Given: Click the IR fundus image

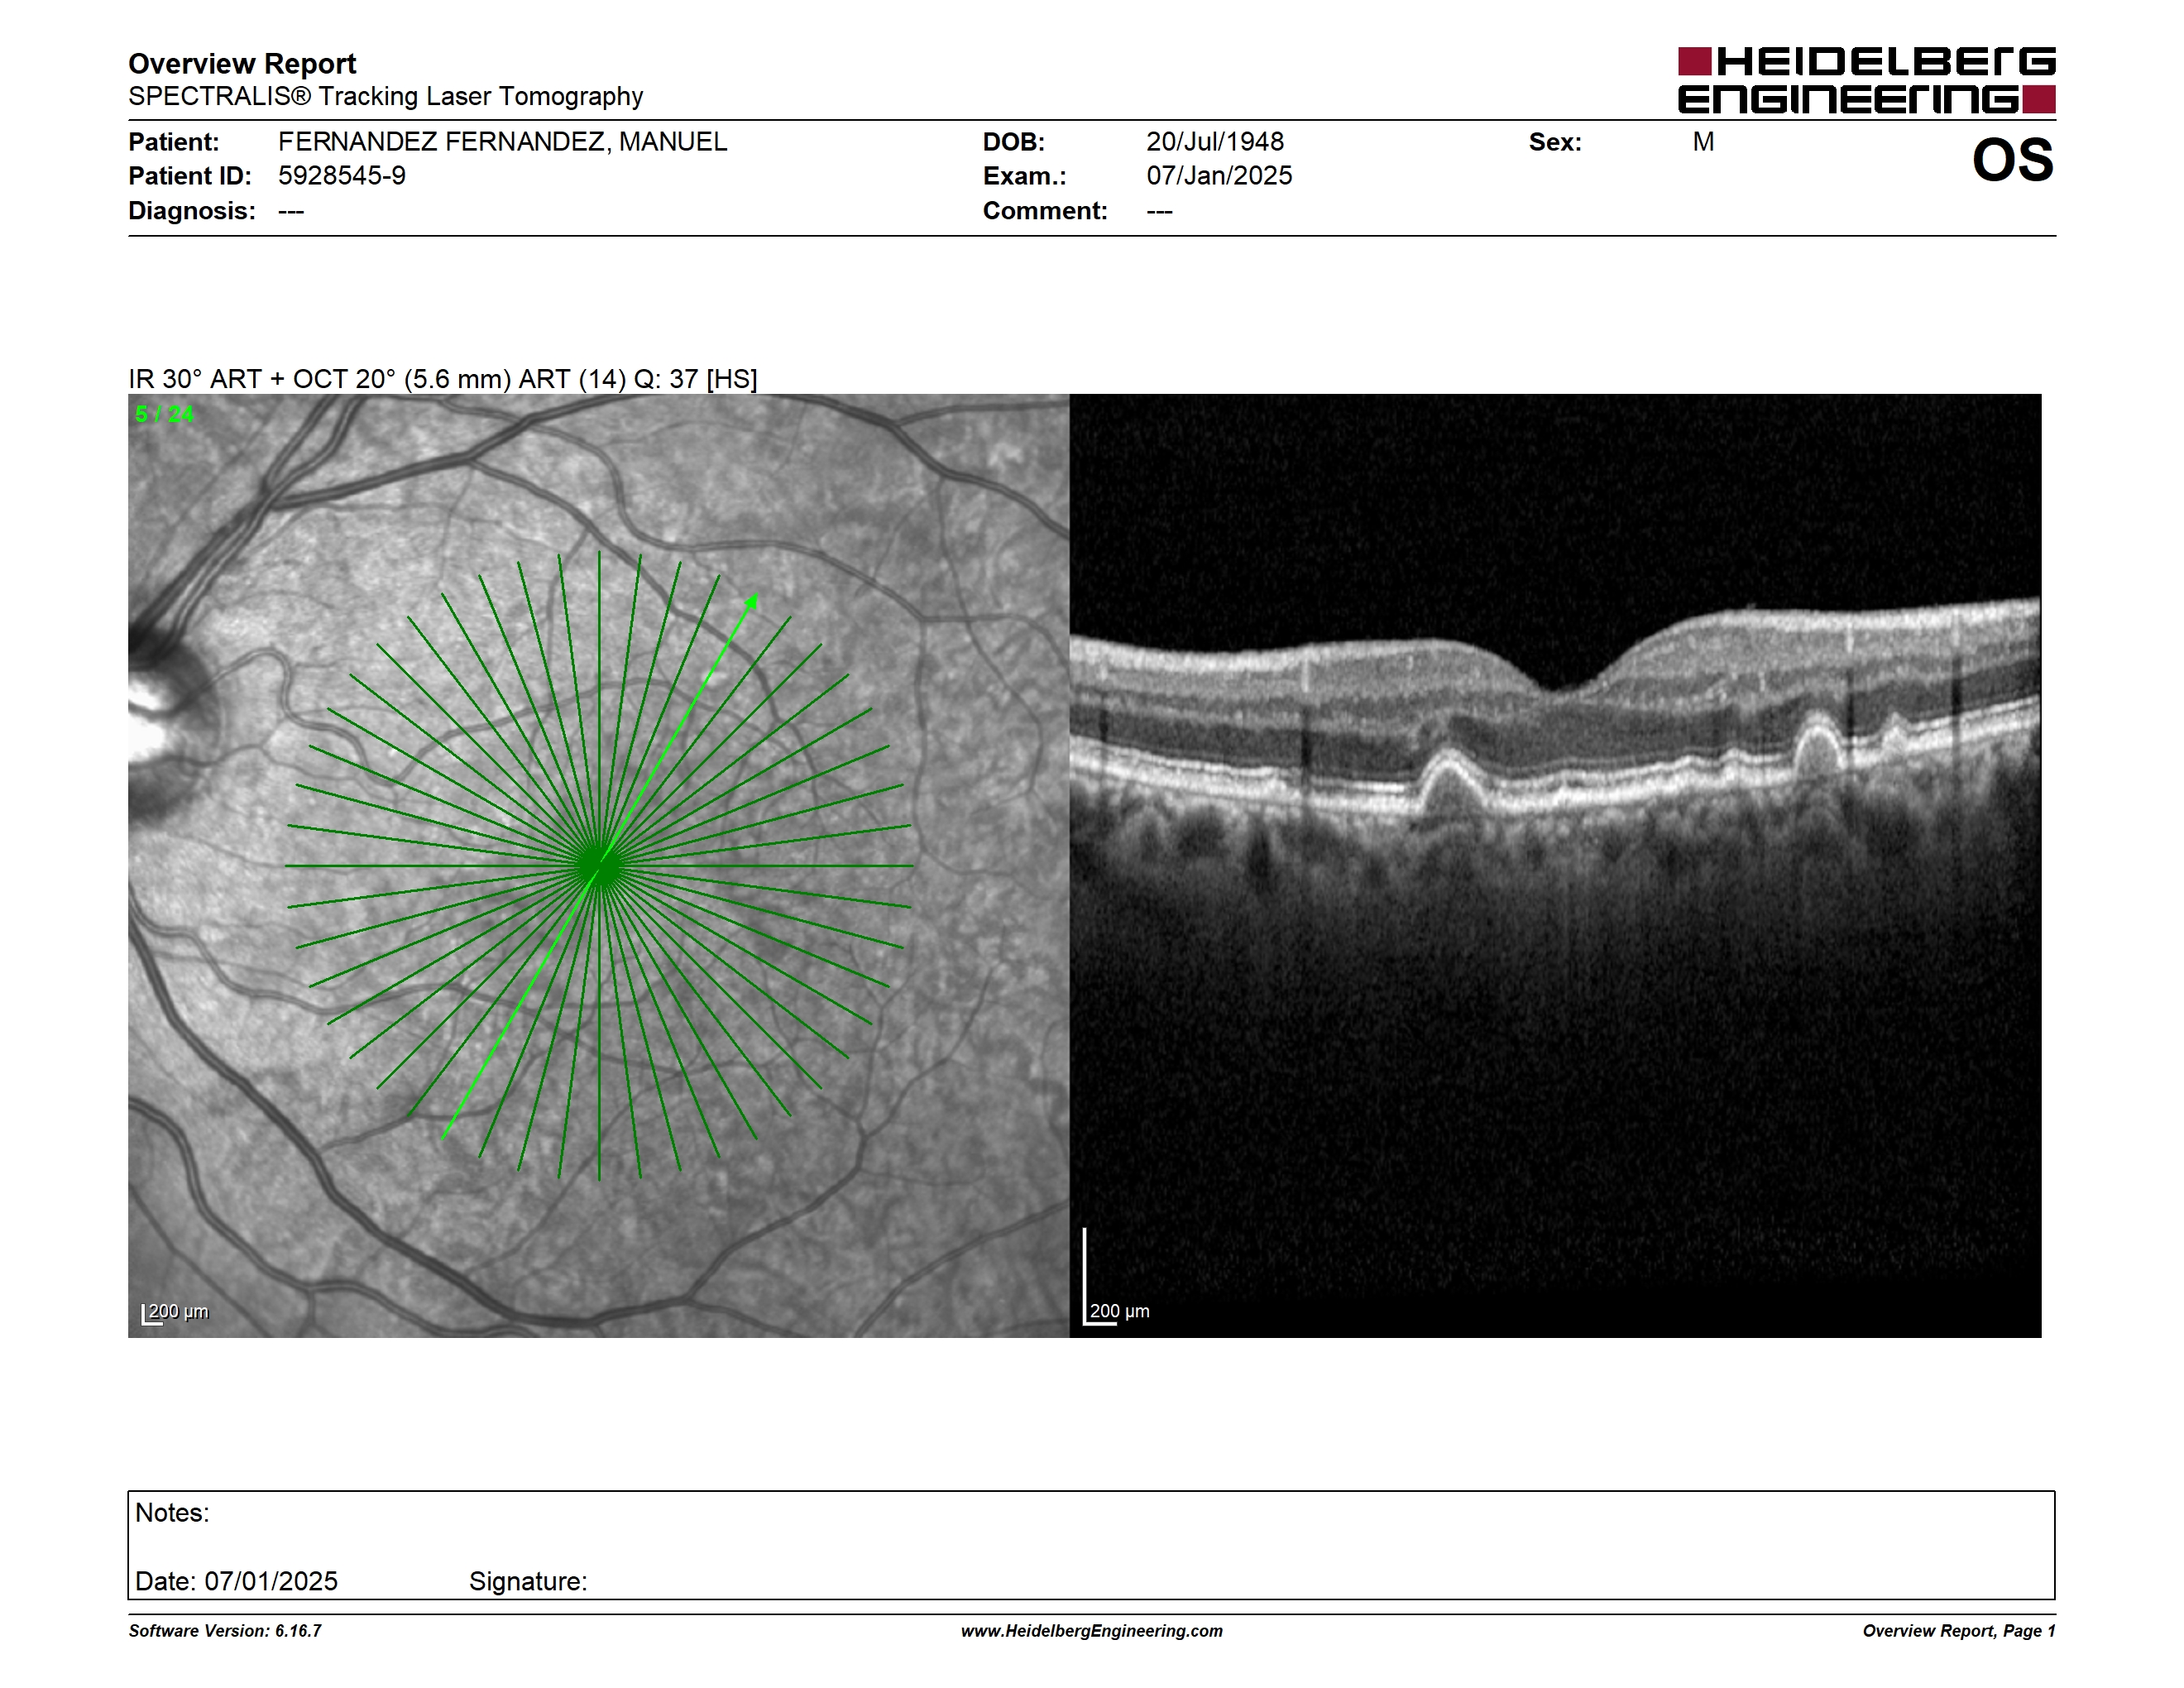Looking at the screenshot, I should [x=598, y=866].
